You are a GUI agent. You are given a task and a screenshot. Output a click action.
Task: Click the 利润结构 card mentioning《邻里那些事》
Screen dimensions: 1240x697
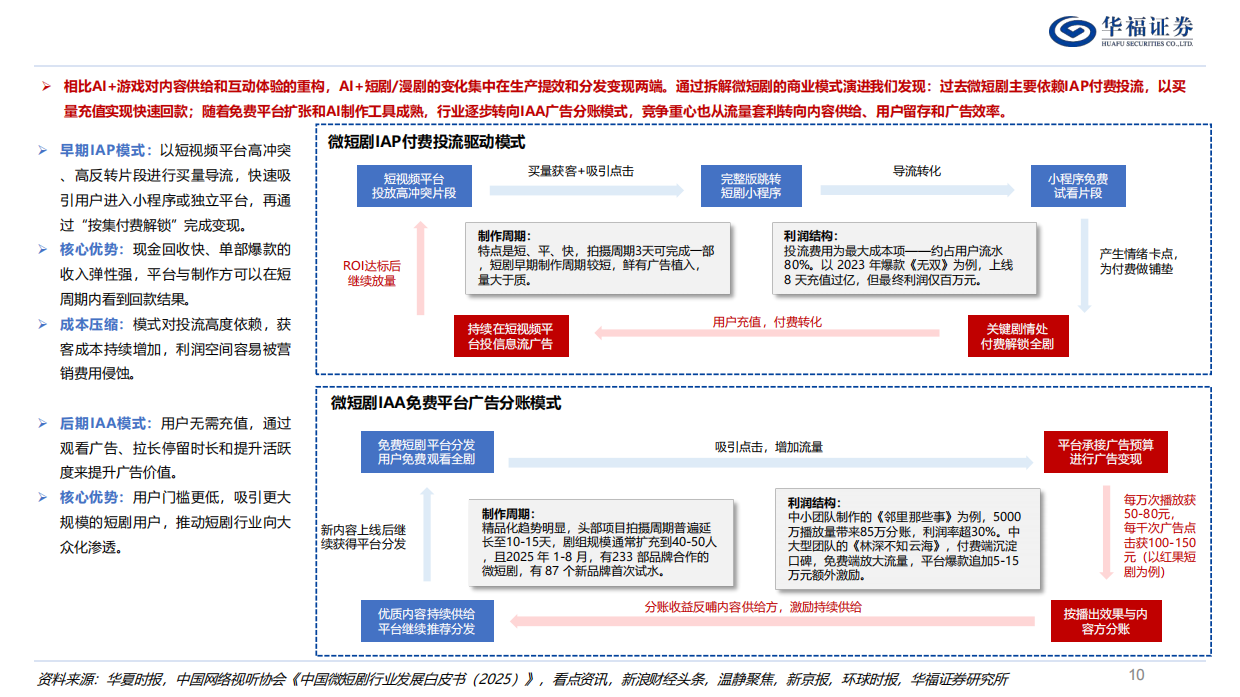click(x=906, y=541)
